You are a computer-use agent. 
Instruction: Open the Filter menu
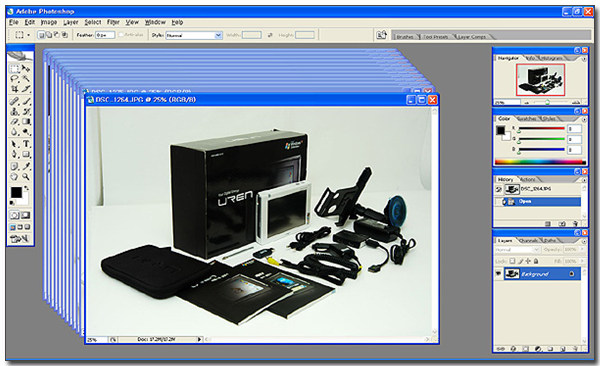113,22
